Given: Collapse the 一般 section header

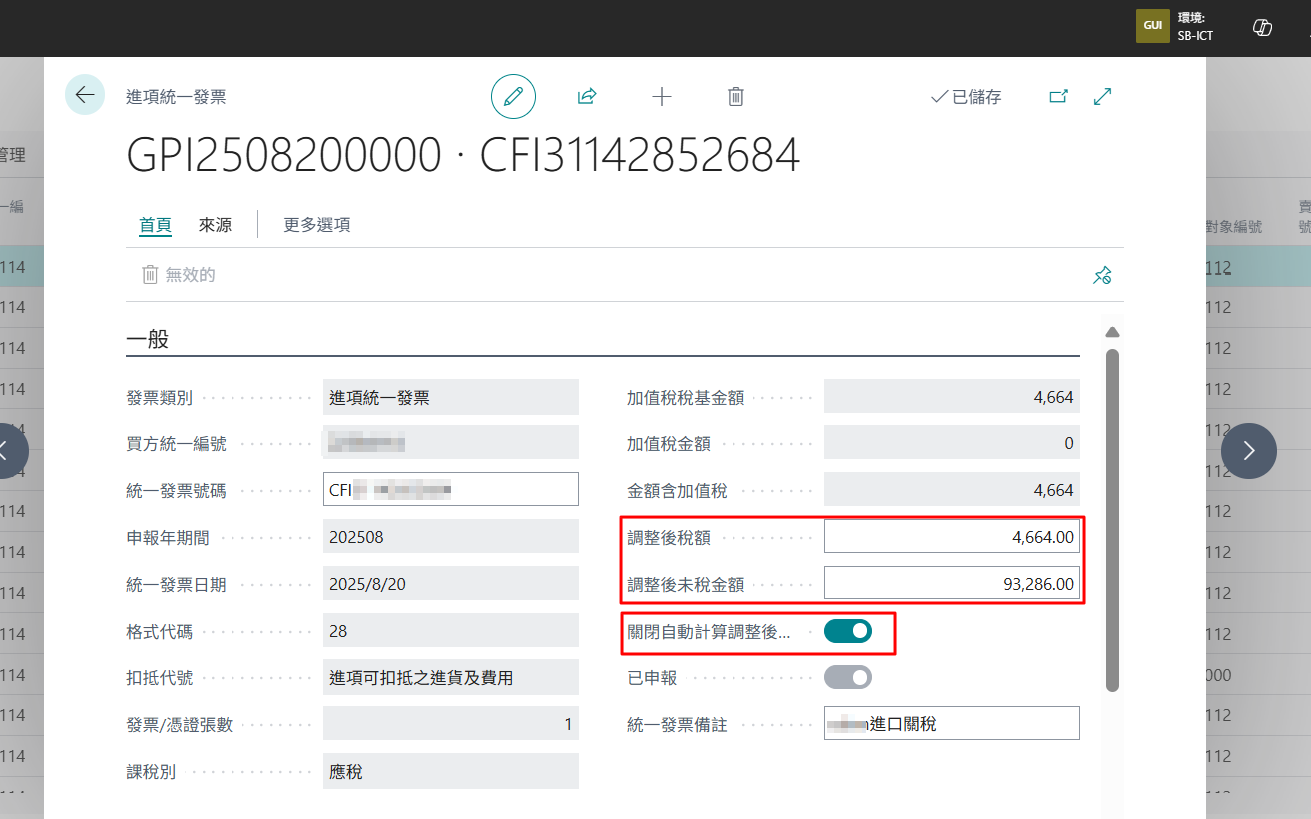Looking at the screenshot, I should tap(148, 339).
